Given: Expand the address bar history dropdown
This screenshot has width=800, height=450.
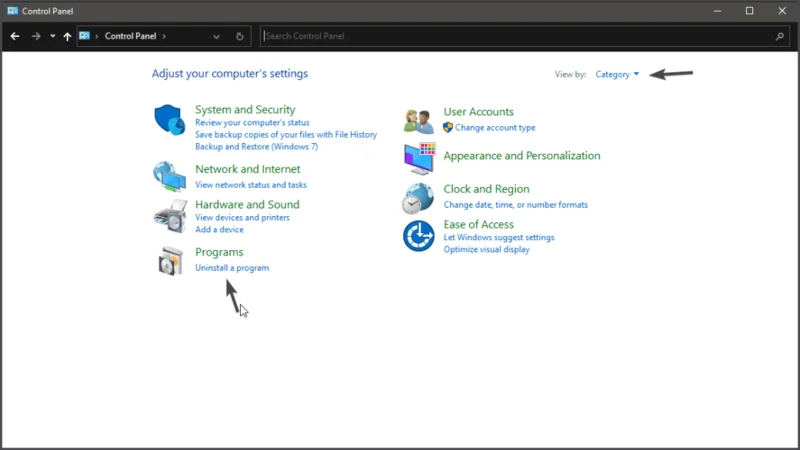Looking at the screenshot, I should [x=216, y=36].
